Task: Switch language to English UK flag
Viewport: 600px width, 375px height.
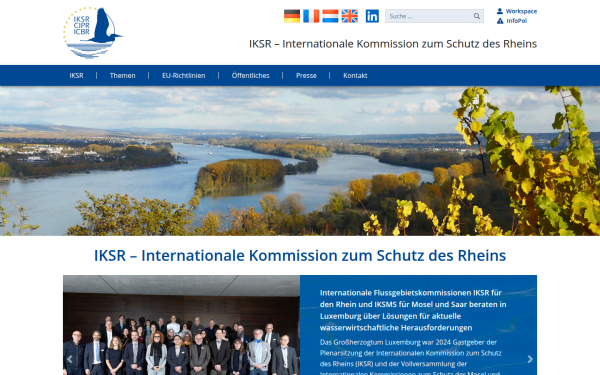Action: pyautogui.click(x=349, y=16)
